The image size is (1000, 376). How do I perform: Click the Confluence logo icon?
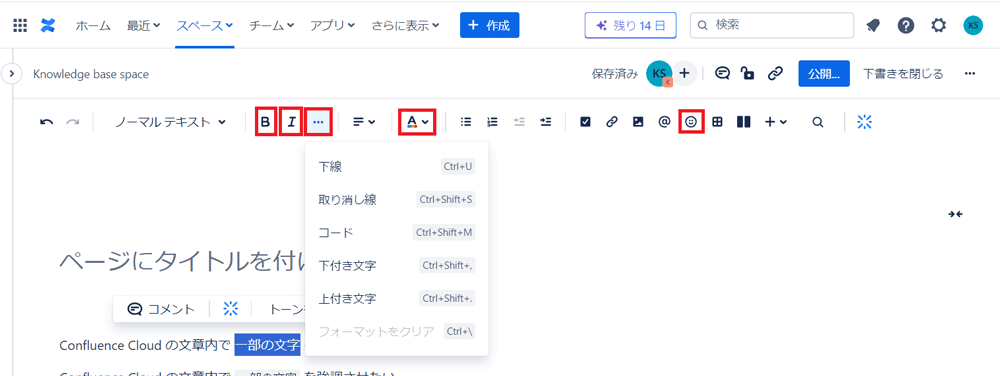click(x=47, y=25)
